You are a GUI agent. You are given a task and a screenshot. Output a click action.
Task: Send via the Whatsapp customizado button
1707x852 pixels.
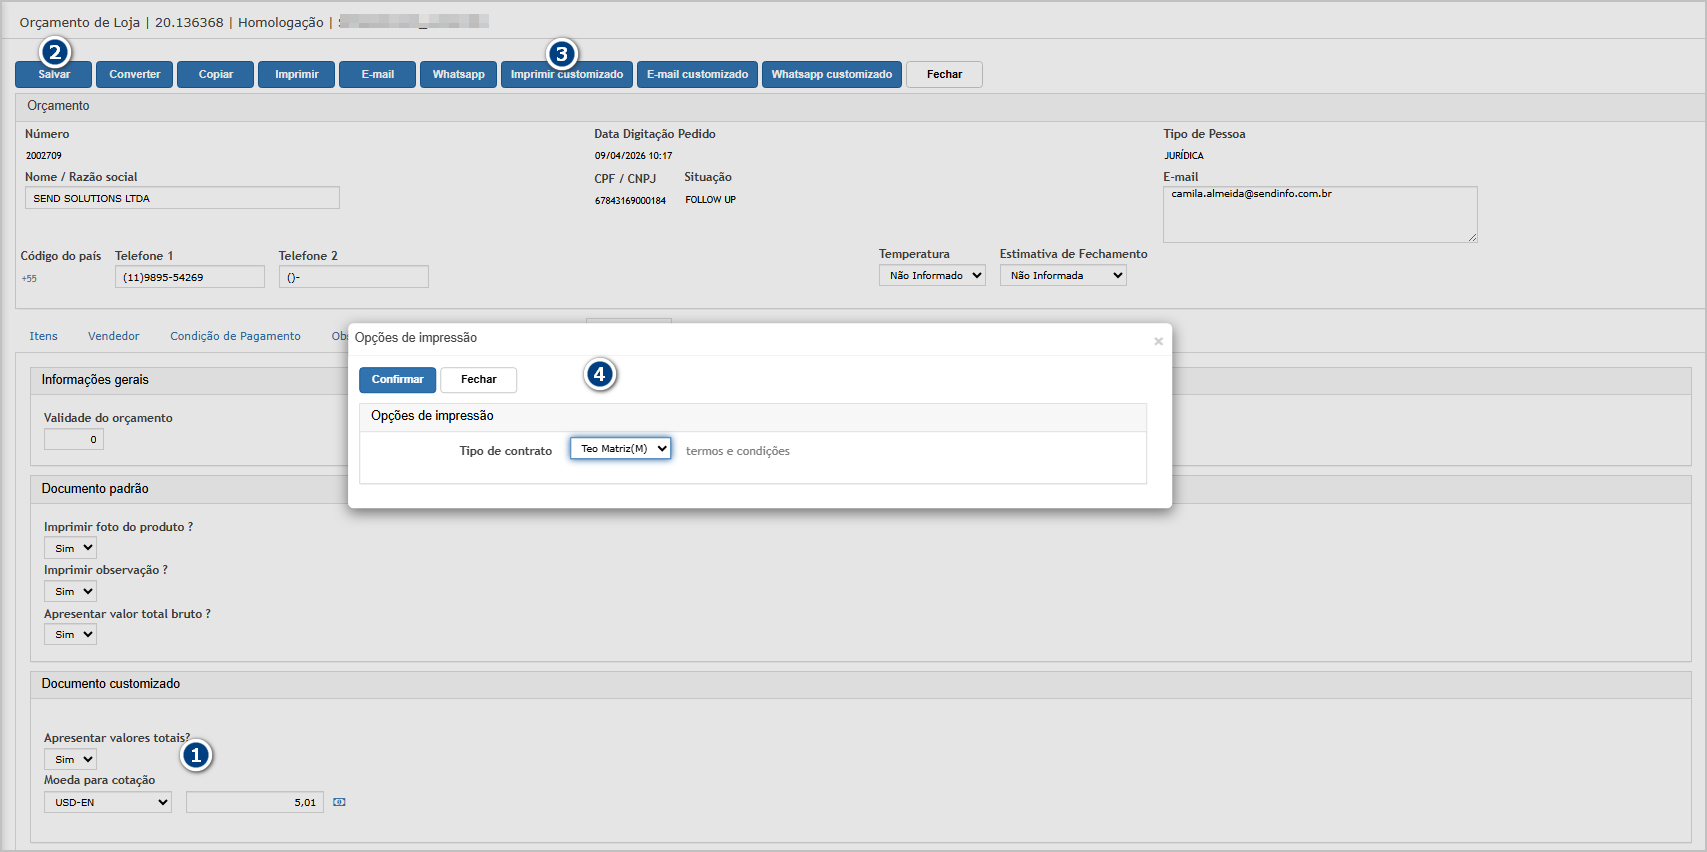(x=831, y=75)
